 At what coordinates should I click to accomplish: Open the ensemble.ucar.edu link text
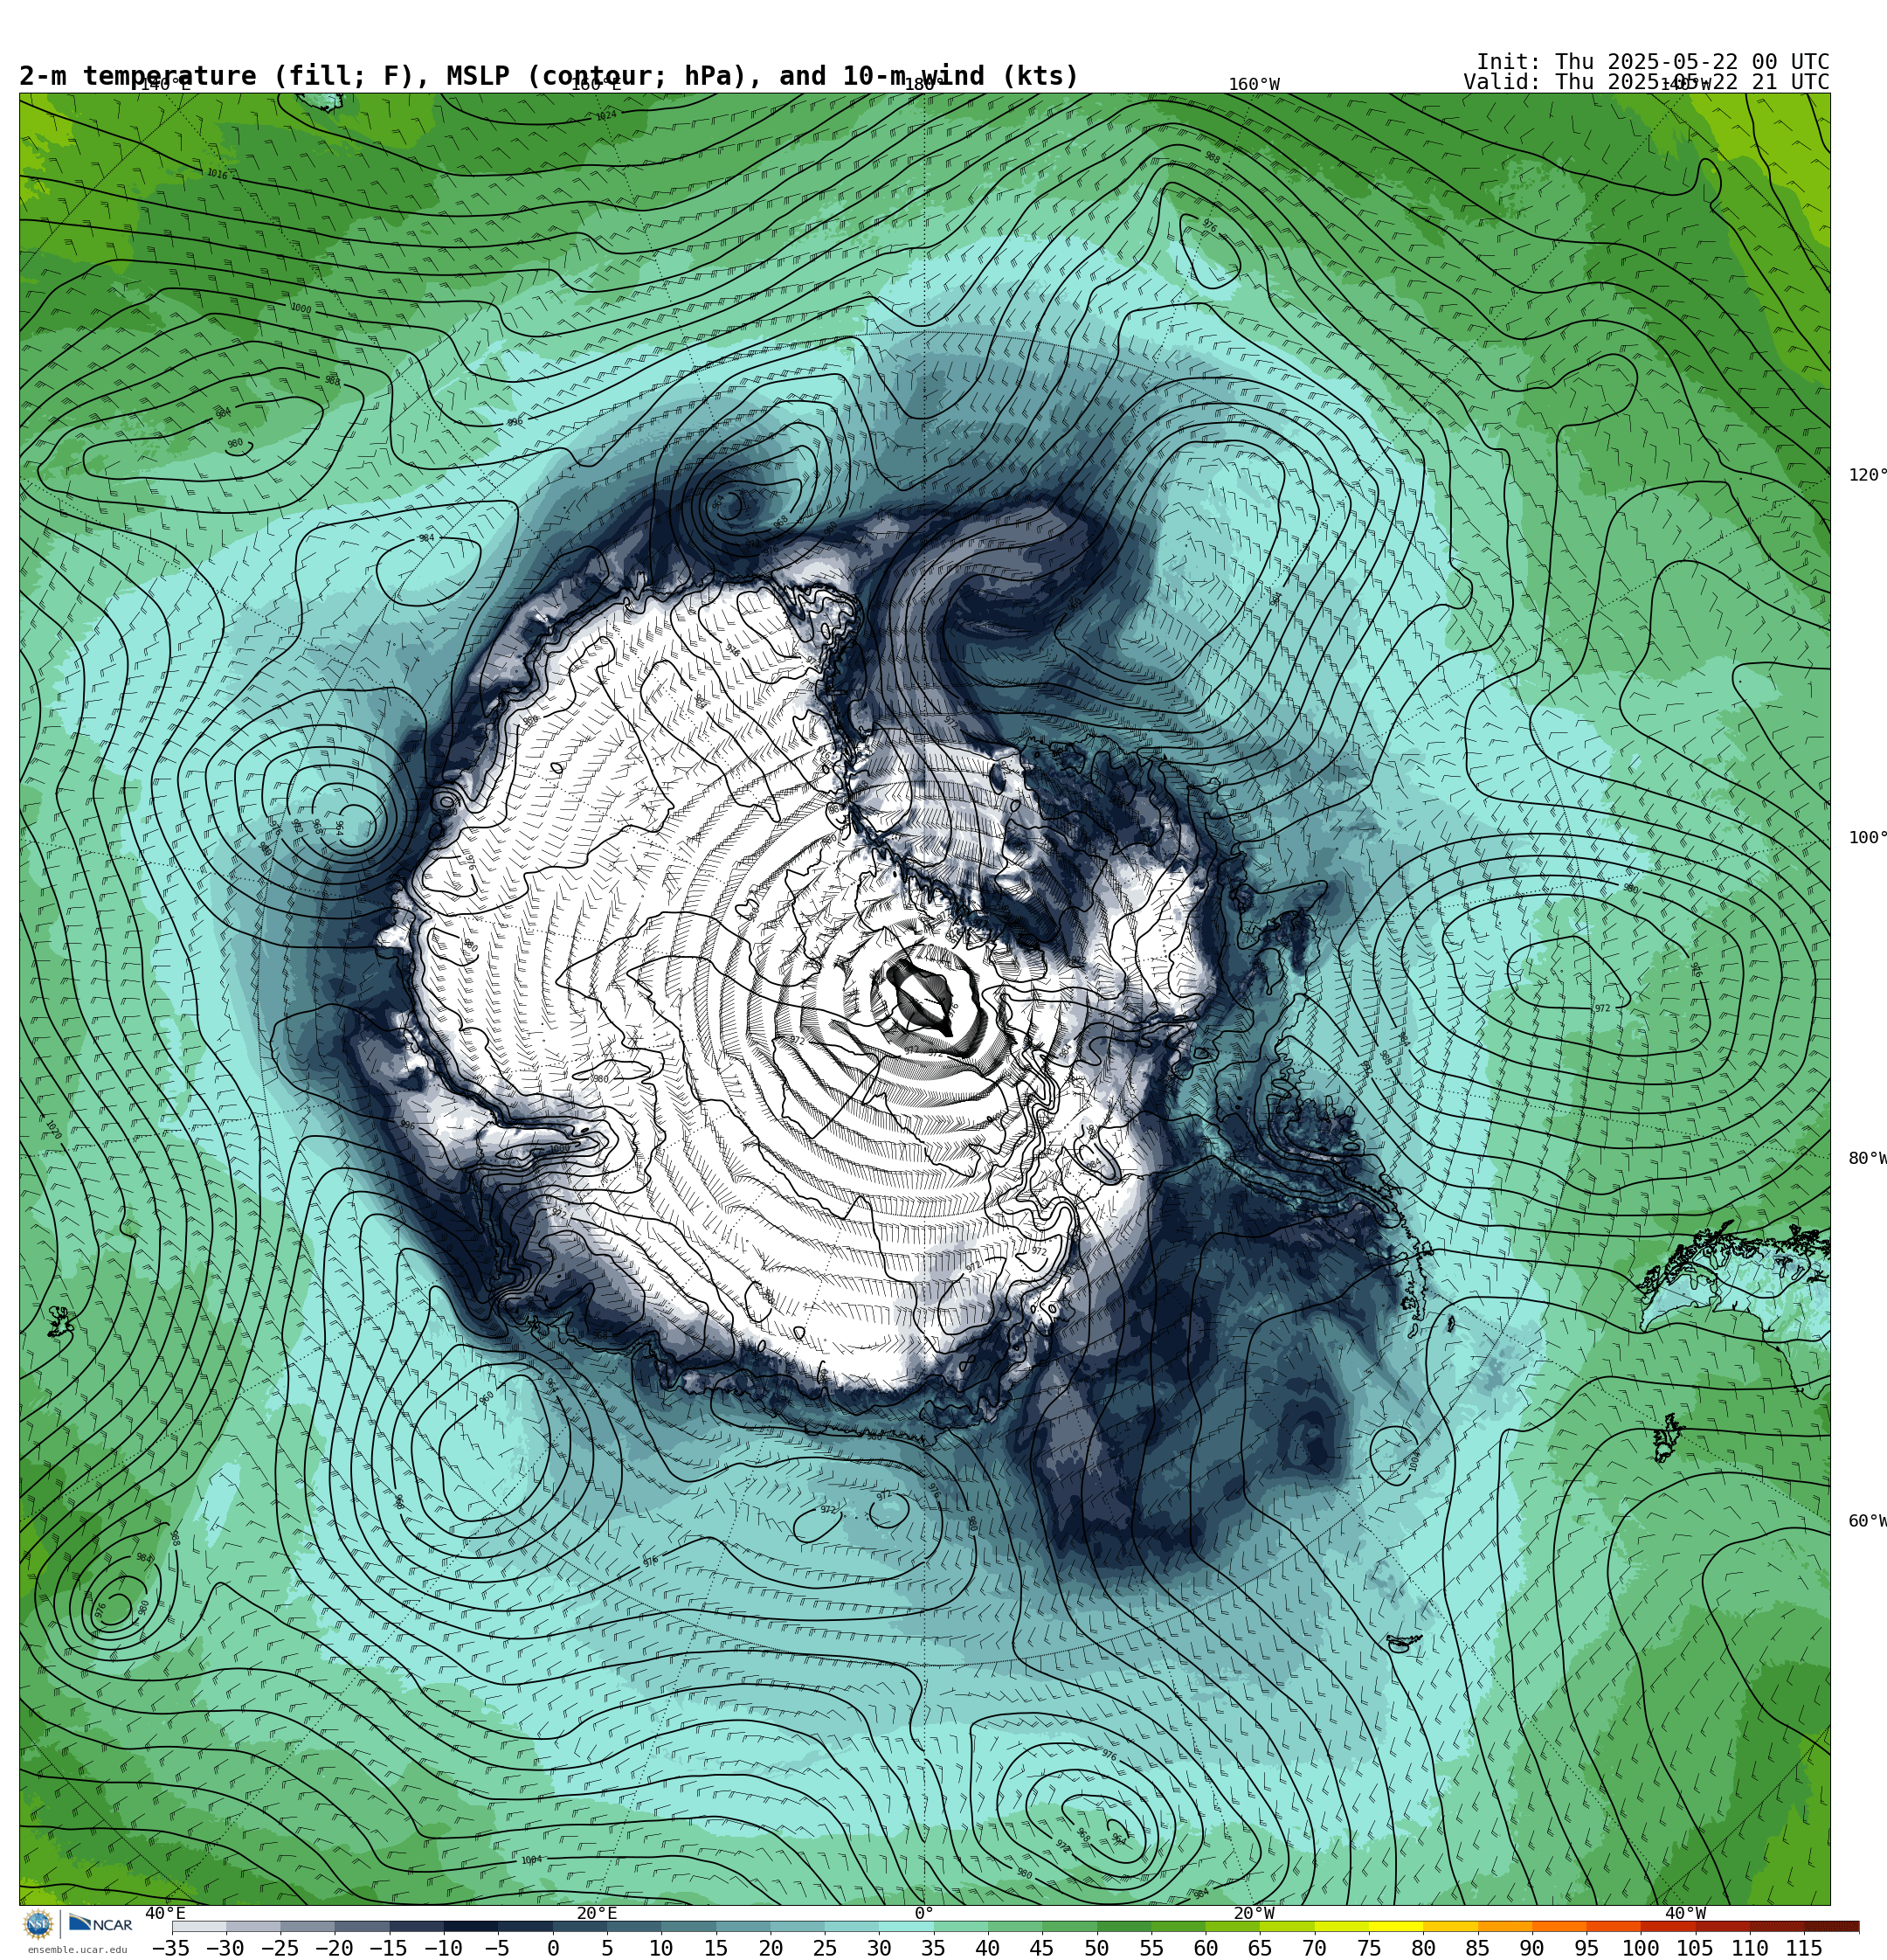click(x=77, y=1950)
